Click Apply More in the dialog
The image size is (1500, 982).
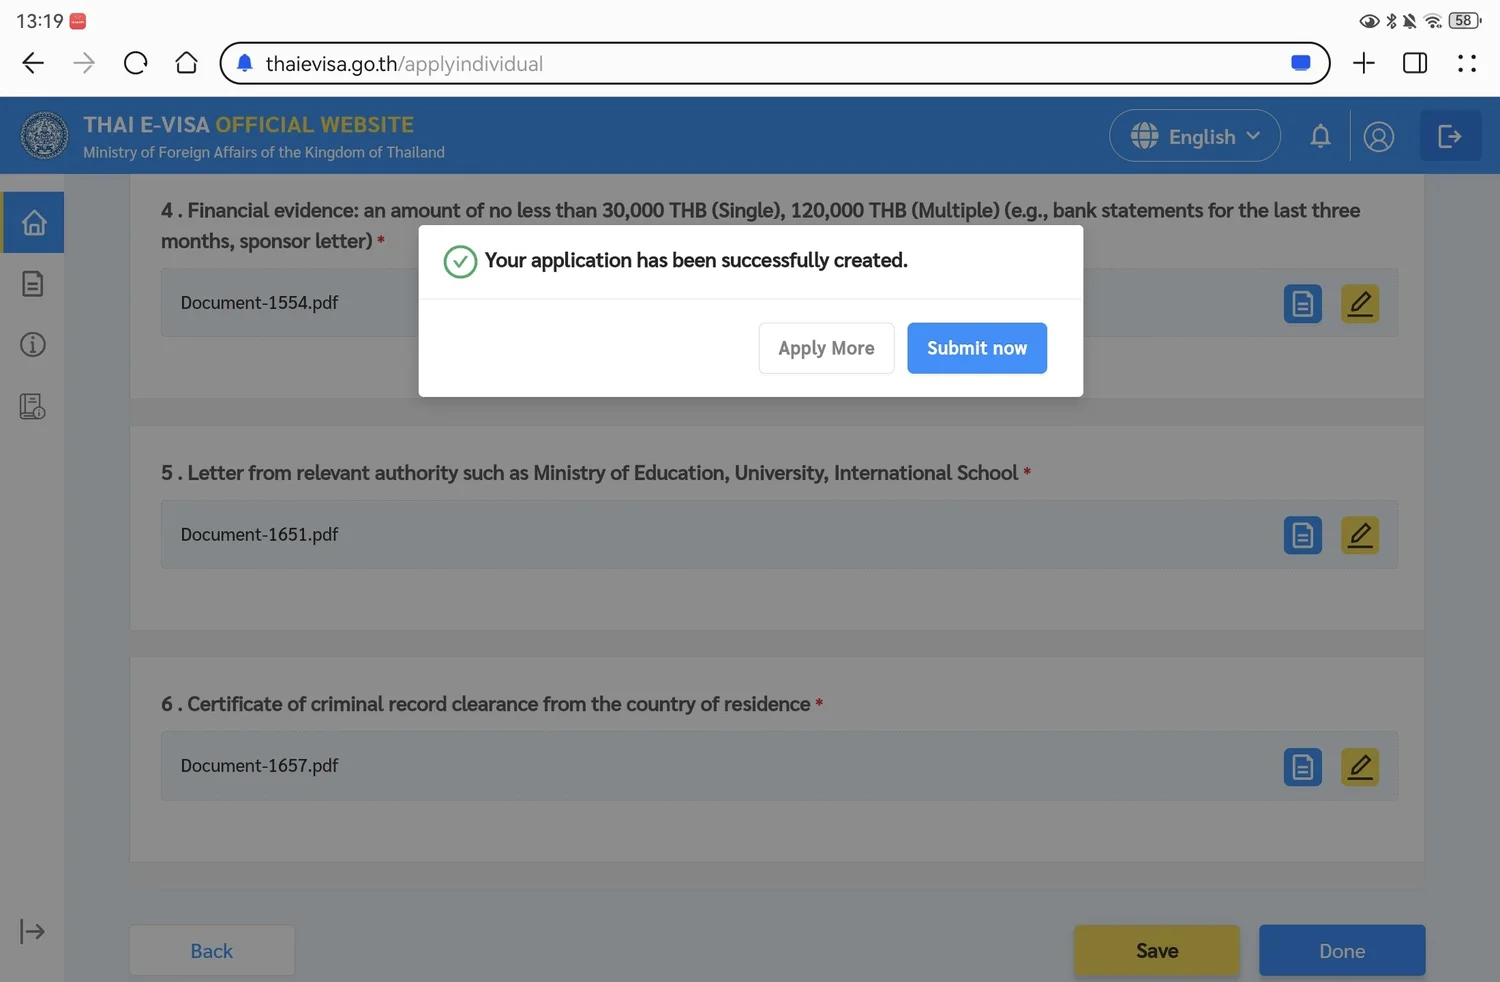pyautogui.click(x=826, y=348)
